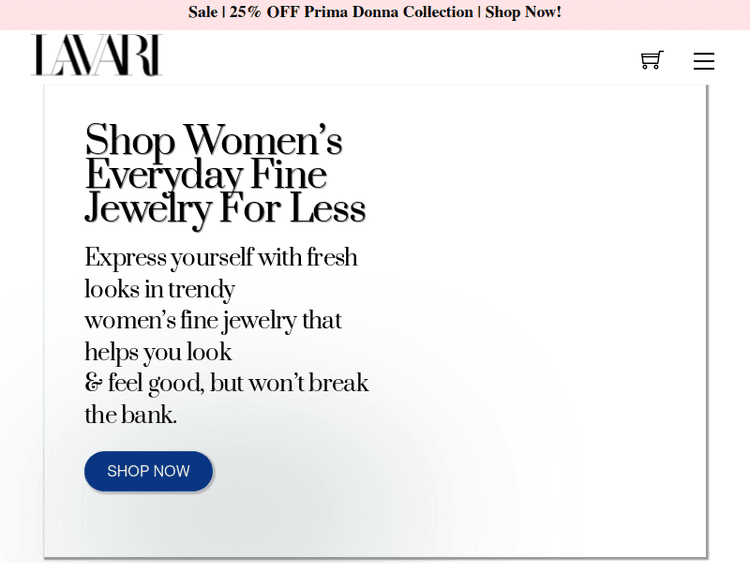The image size is (750, 563).
Task: Click the "Jewelry For Less" heading line
Action: click(225, 210)
